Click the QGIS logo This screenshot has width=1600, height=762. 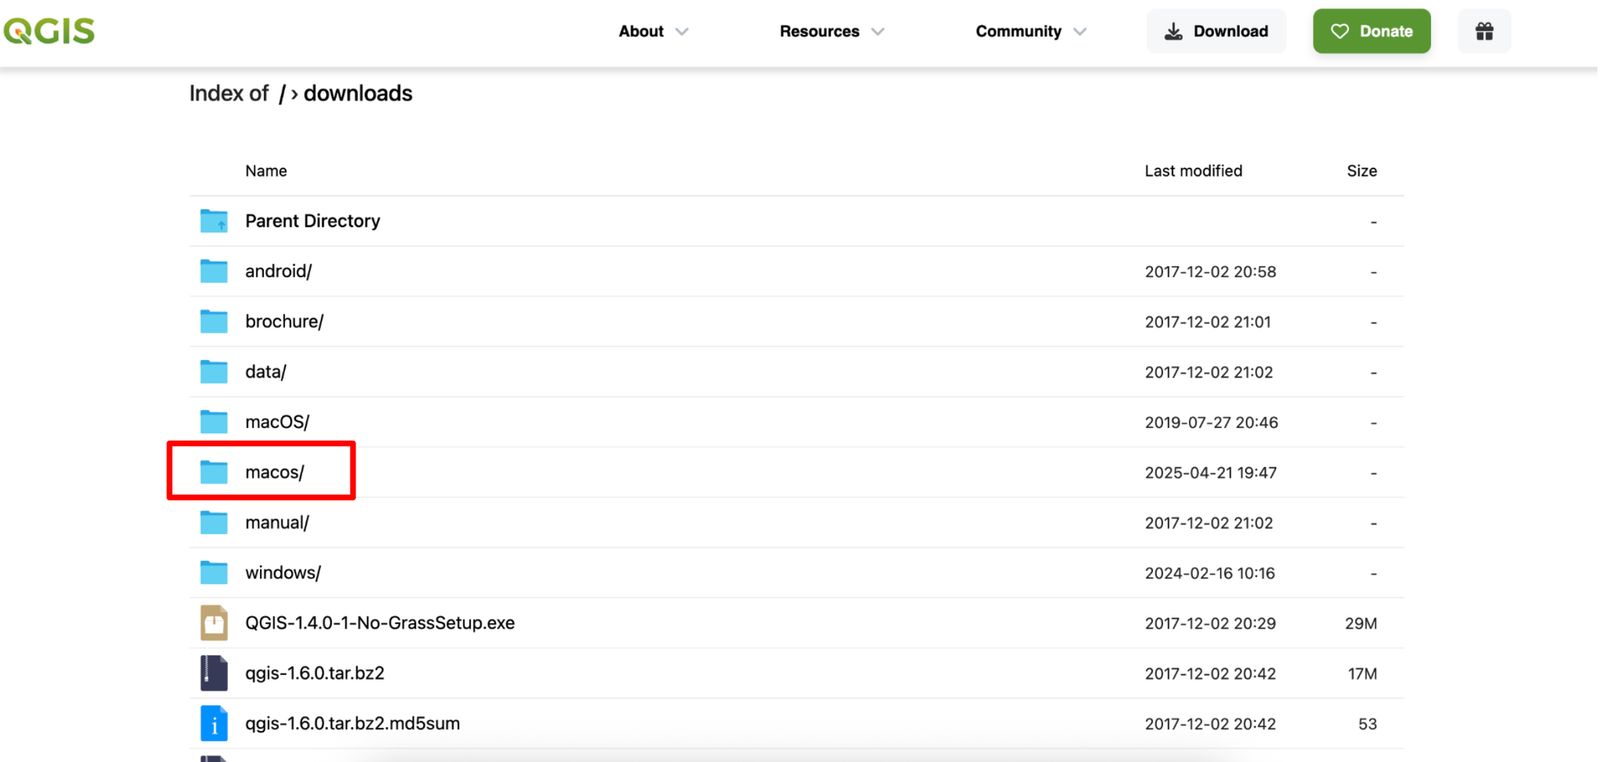click(49, 31)
